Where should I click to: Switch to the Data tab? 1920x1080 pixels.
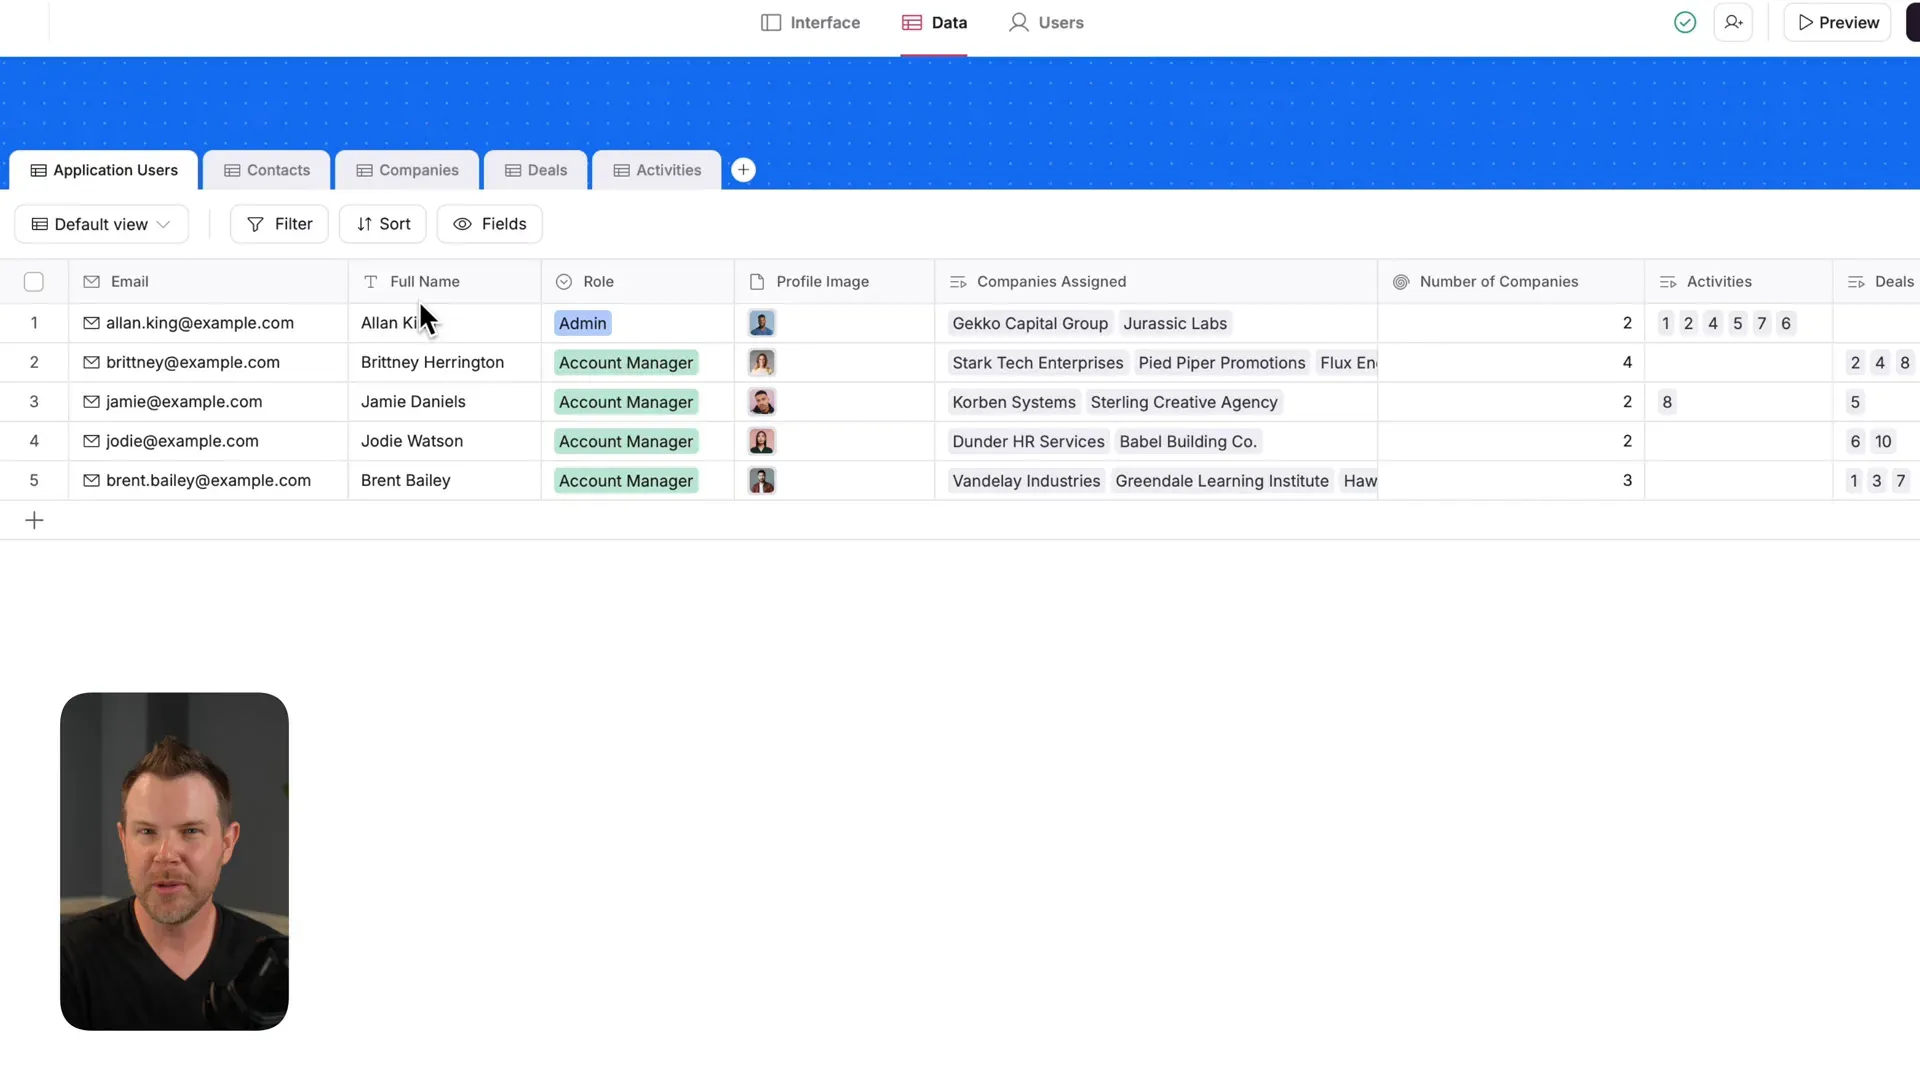pyautogui.click(x=934, y=22)
